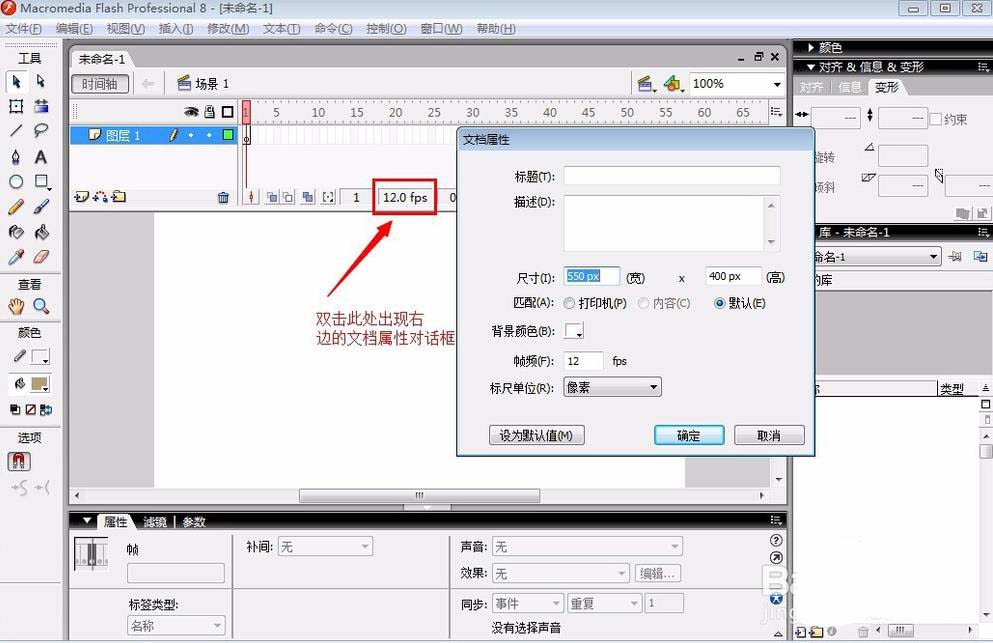Click the add motion guide icon
993x643 pixels.
click(x=100, y=197)
